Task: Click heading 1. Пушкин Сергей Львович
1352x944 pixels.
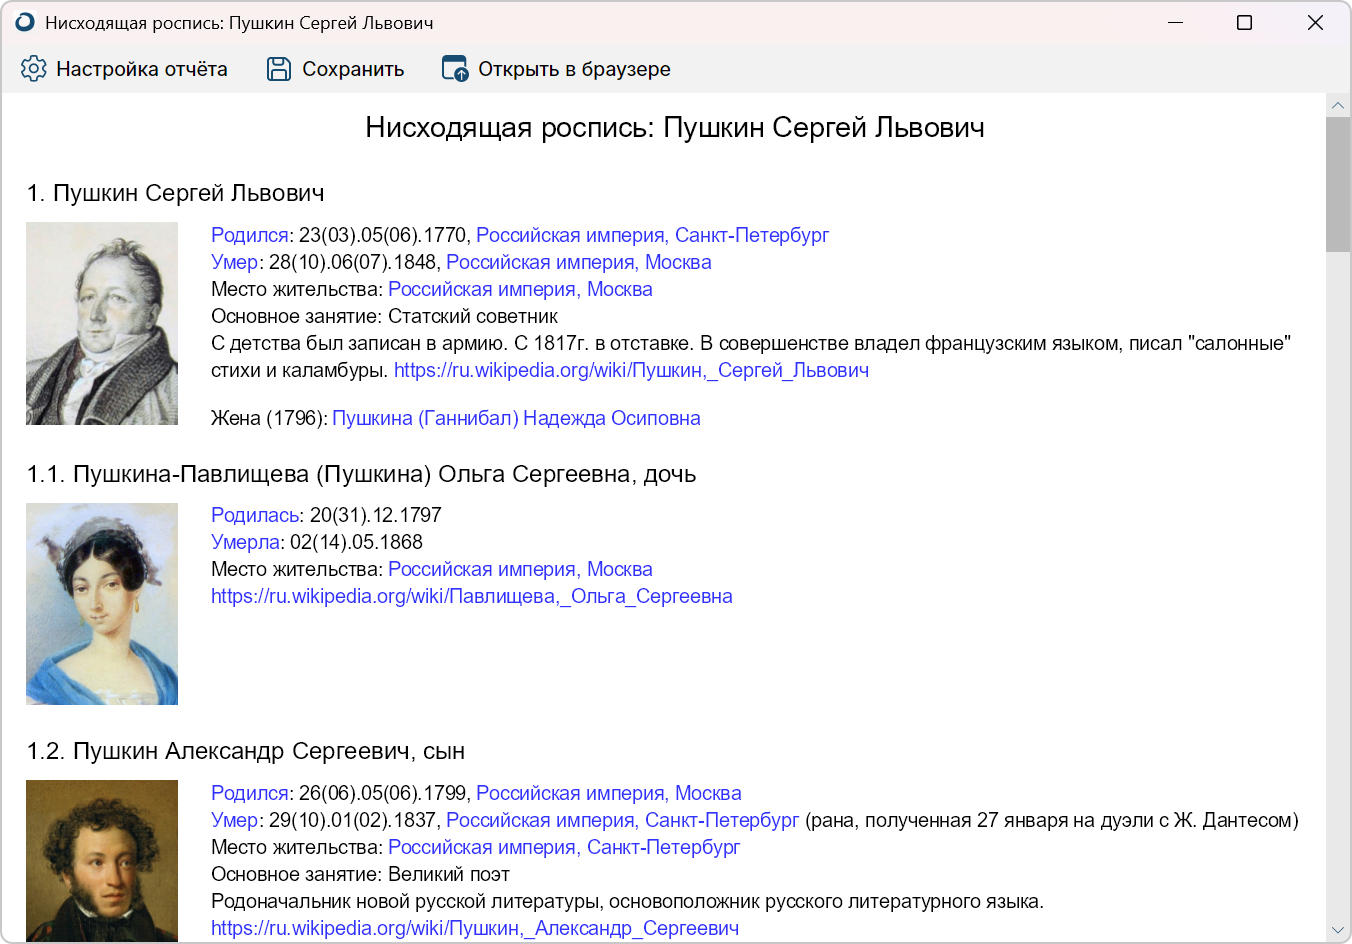Action: (176, 193)
